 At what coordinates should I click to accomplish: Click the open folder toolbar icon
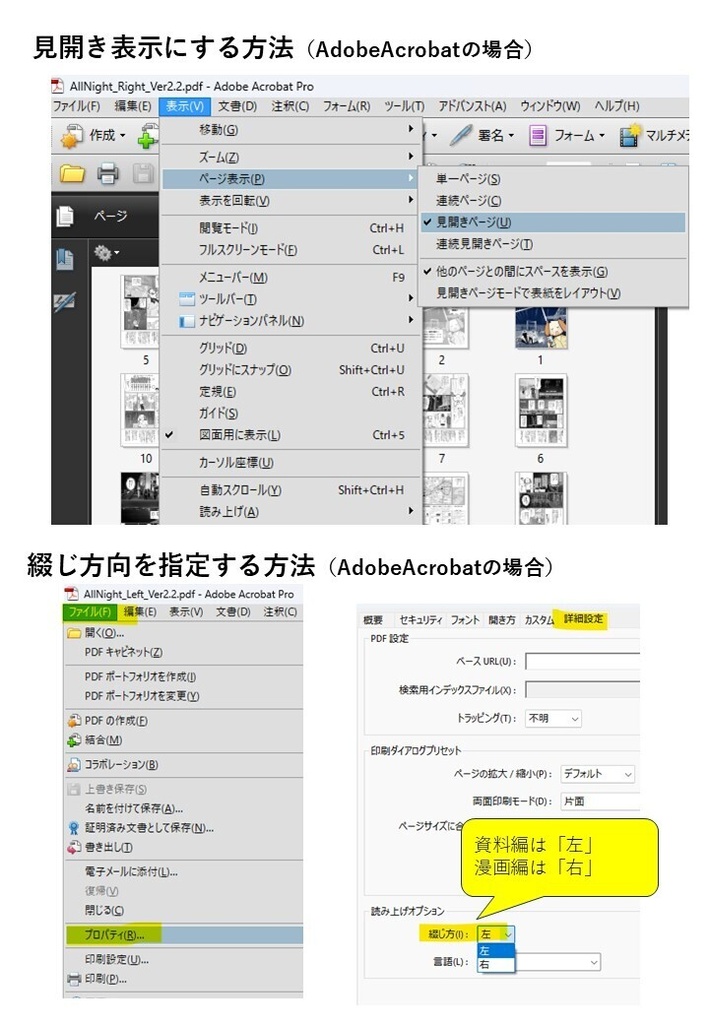pos(72,173)
